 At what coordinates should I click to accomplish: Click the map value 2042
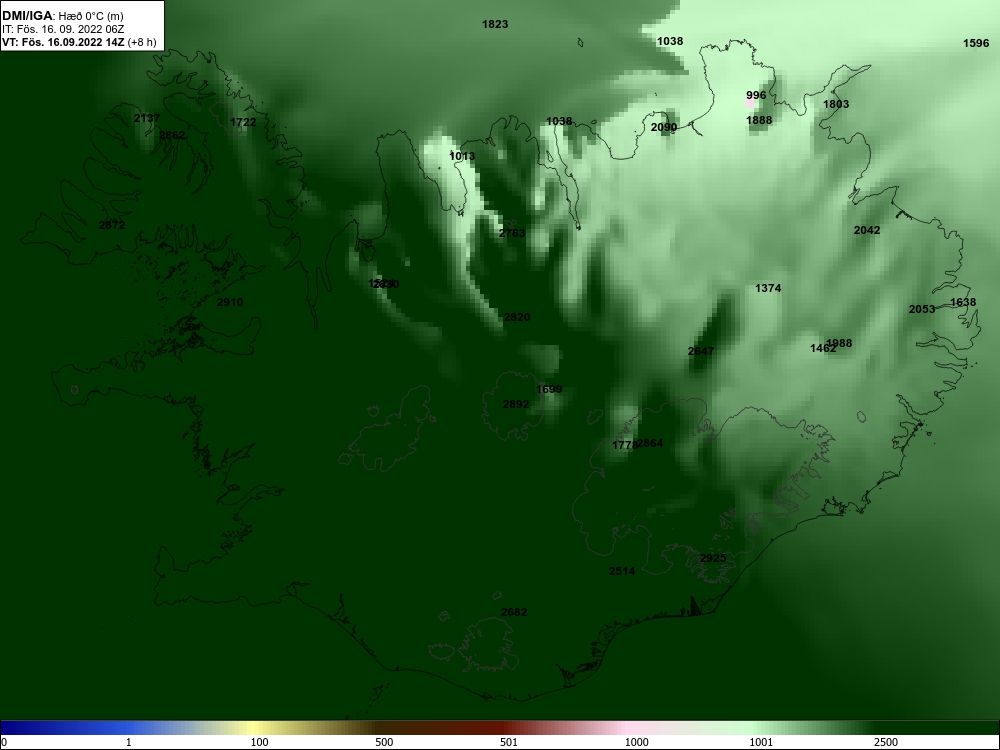click(867, 230)
